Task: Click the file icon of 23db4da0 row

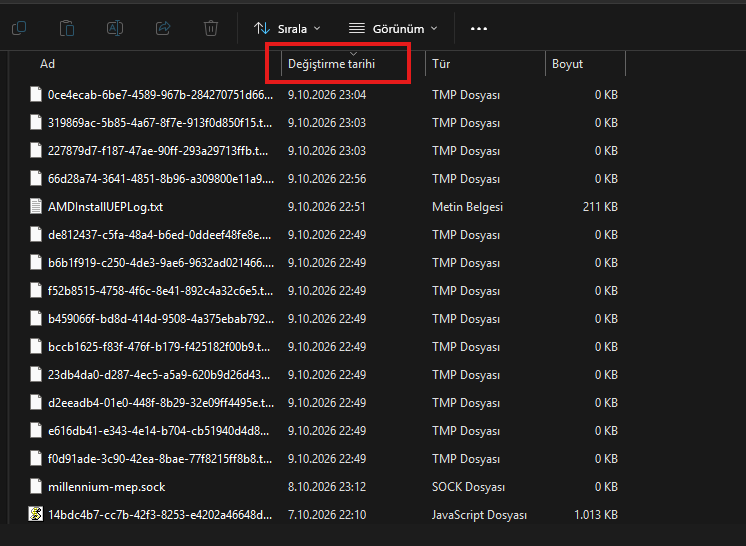Action: click(36, 374)
